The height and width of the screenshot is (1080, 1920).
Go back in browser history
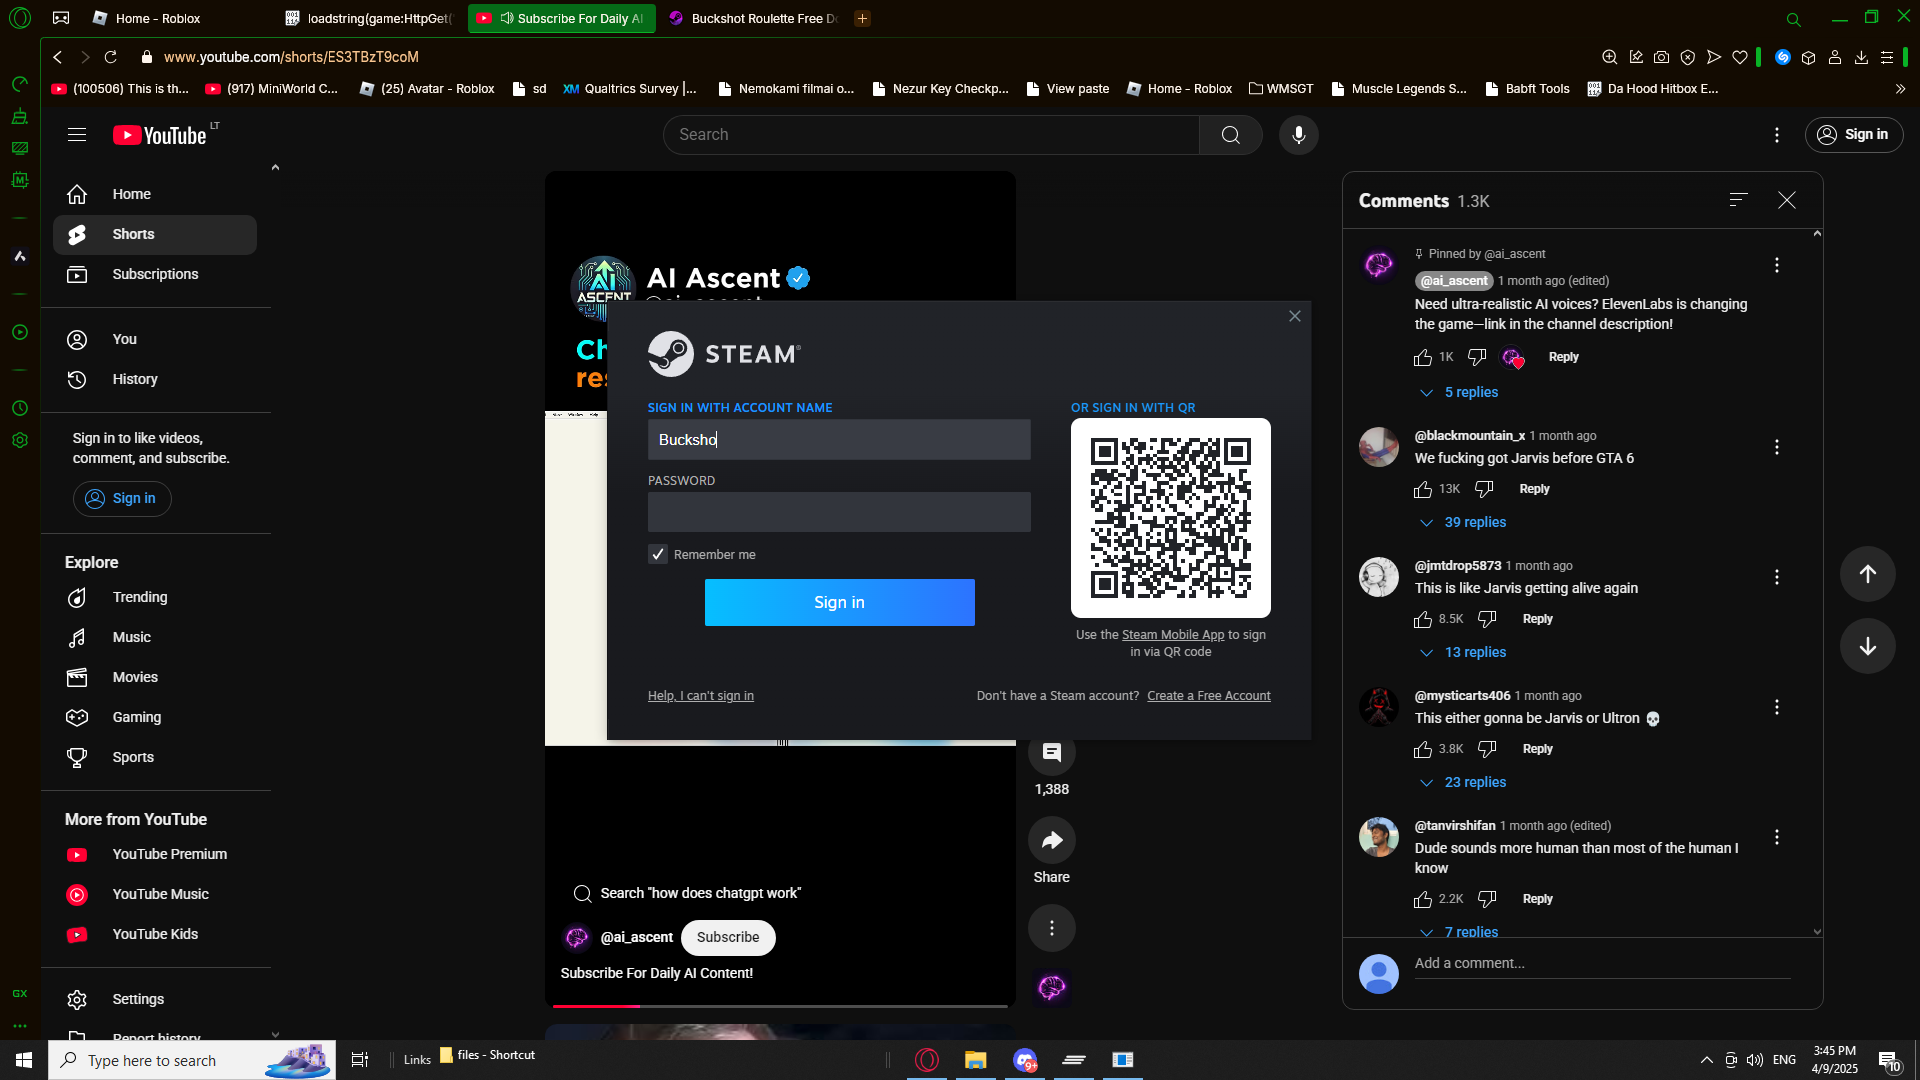[58, 57]
